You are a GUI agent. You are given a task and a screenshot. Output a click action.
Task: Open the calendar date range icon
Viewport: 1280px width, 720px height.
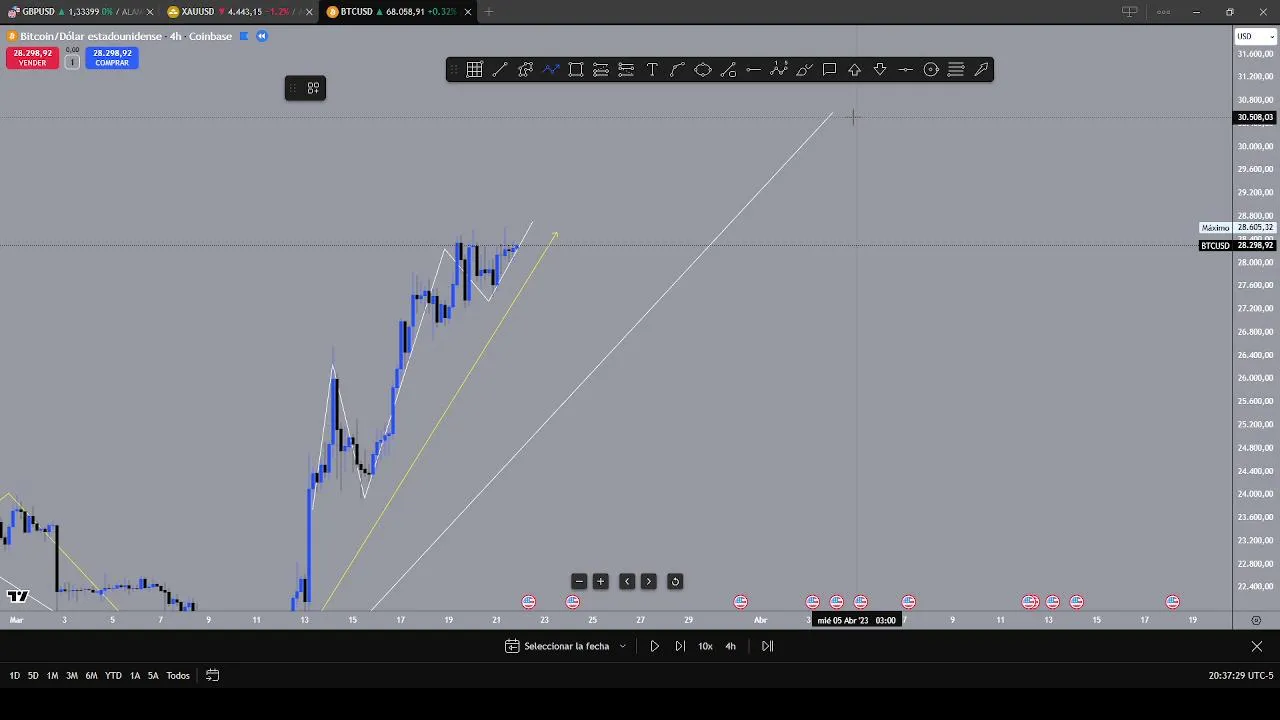point(212,675)
